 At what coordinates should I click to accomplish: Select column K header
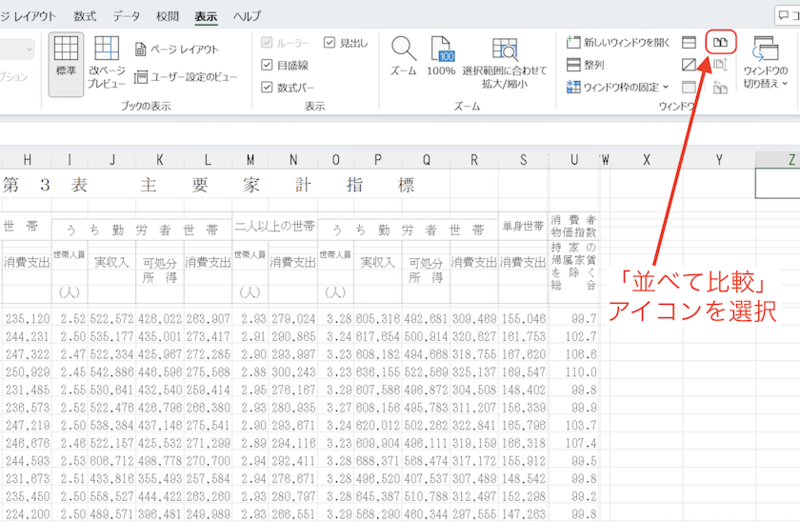tap(160, 160)
